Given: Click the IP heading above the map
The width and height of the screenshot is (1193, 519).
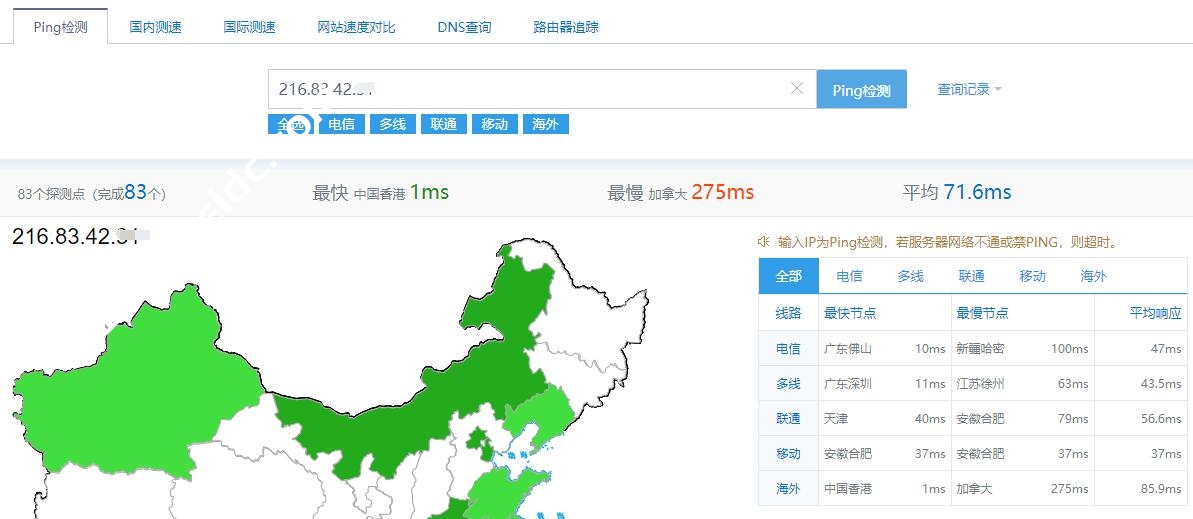Looking at the screenshot, I should coord(80,237).
